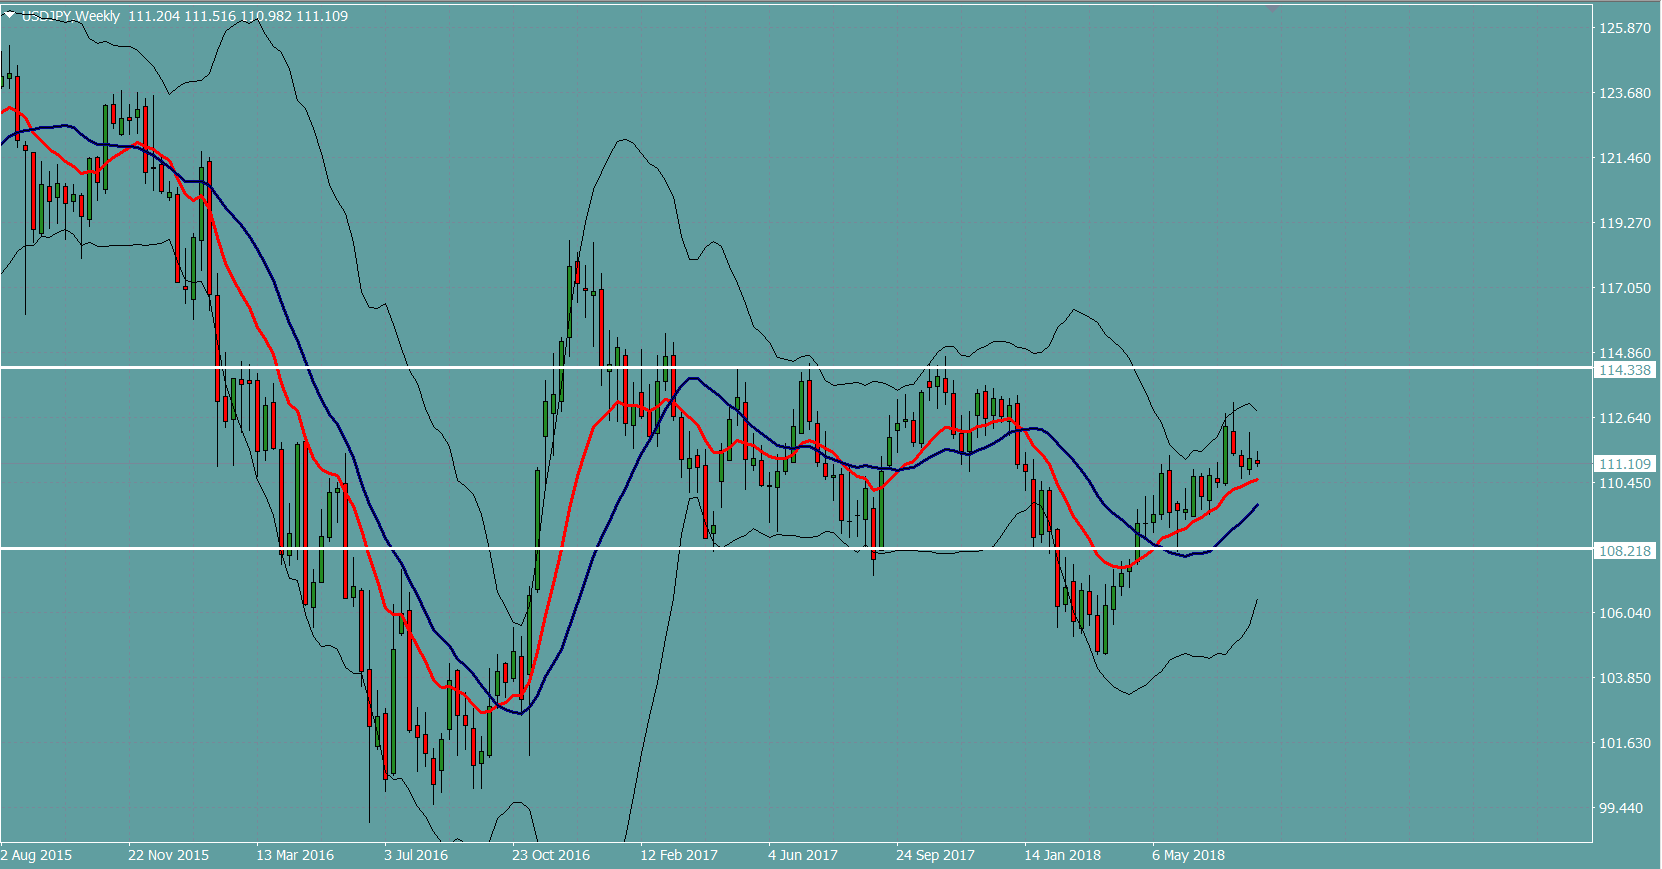Click the current price label 111.109
The height and width of the screenshot is (869, 1662).
(x=1625, y=464)
